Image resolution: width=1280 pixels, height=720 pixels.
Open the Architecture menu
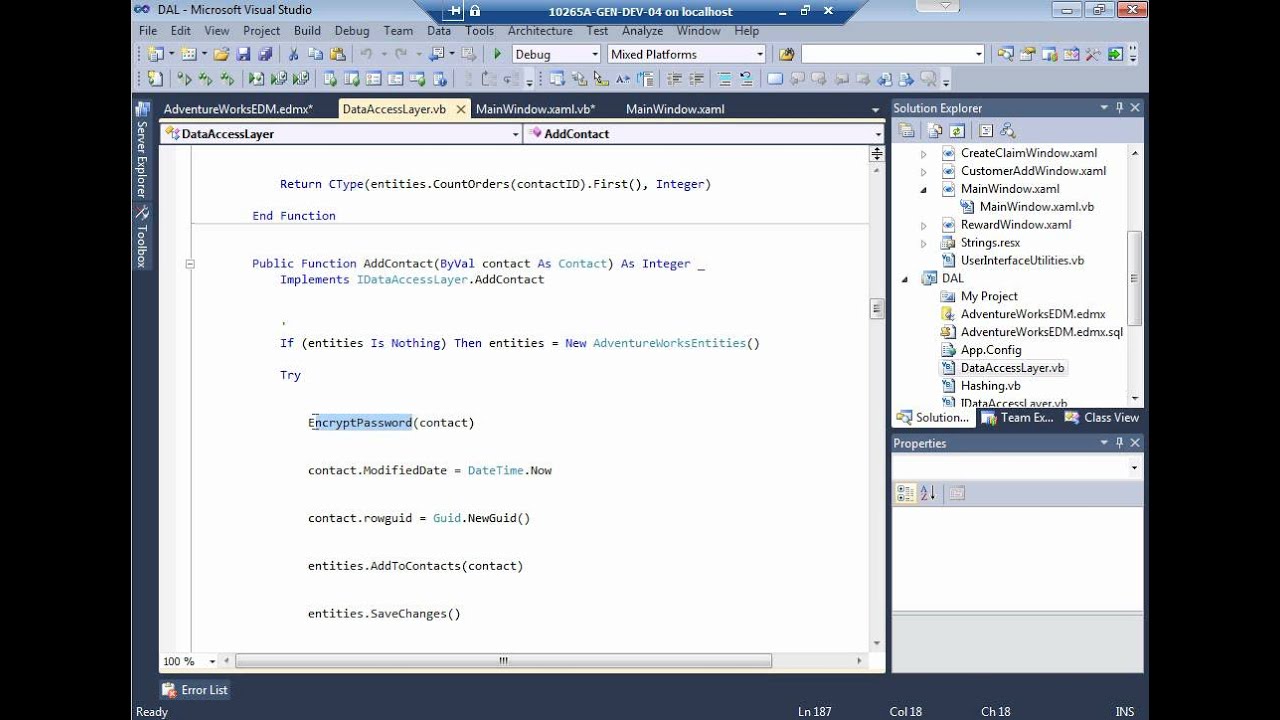pyautogui.click(x=540, y=31)
